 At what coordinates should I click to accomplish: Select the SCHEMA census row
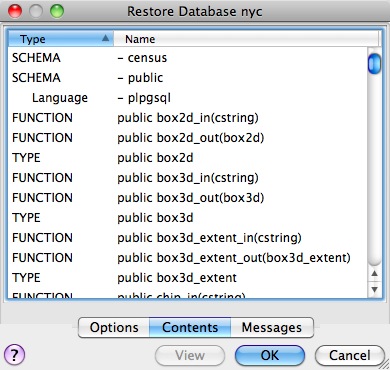[187, 58]
